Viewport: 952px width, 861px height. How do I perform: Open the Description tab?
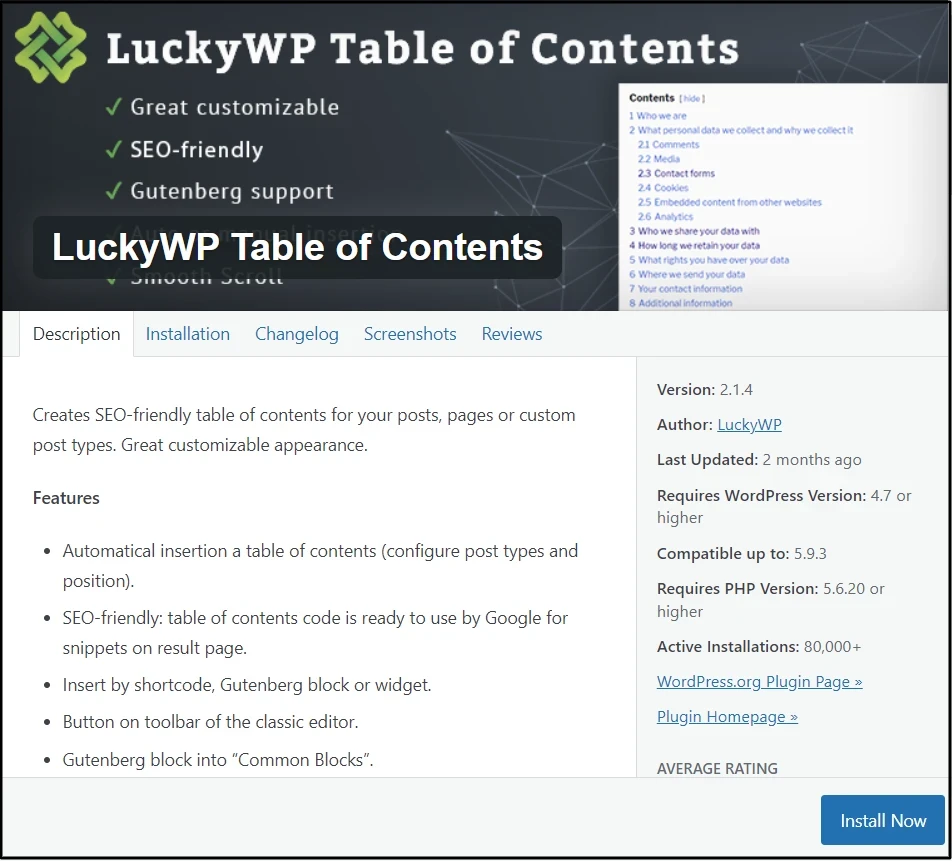pyautogui.click(x=76, y=334)
